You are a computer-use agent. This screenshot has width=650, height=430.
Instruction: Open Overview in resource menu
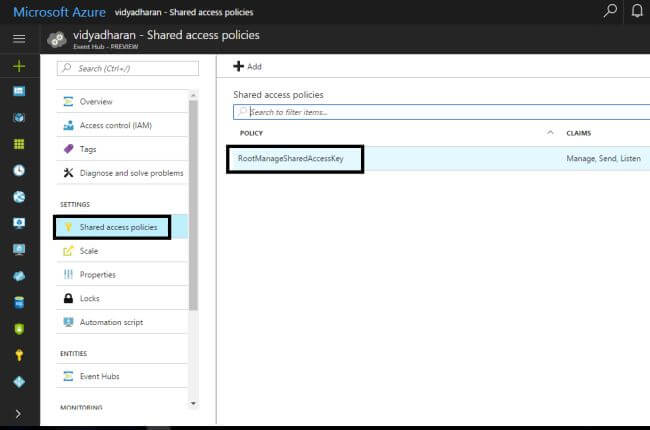click(x=122, y=102)
